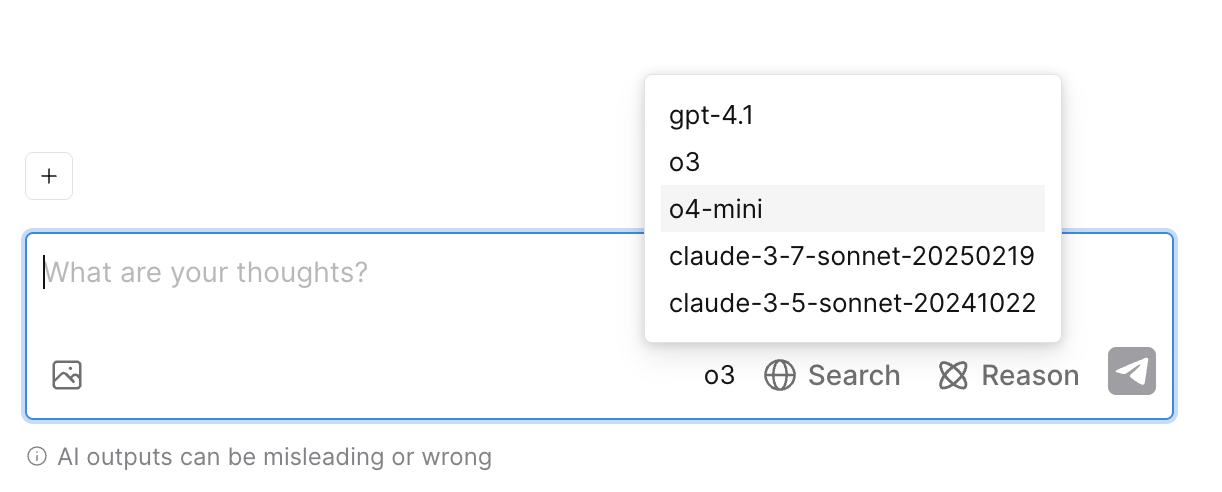Select claude-3-7-sonnet-20250219 from the list
This screenshot has width=1222, height=492.
[851, 256]
